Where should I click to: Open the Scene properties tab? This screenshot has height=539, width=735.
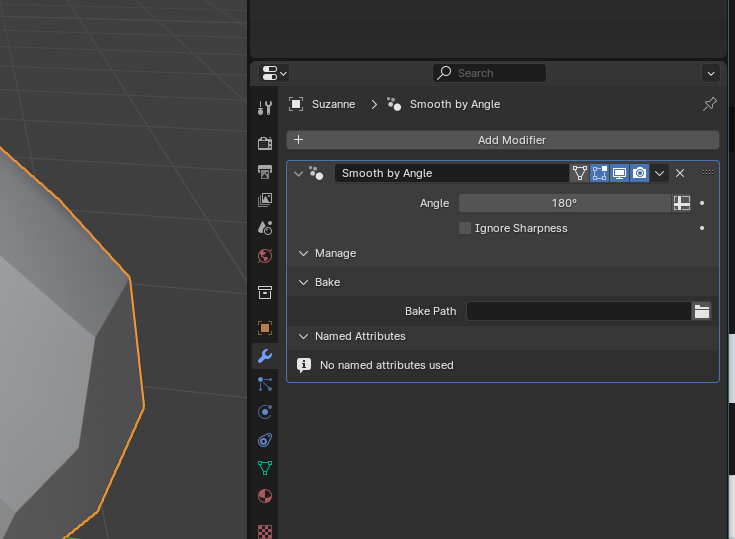pos(265,228)
